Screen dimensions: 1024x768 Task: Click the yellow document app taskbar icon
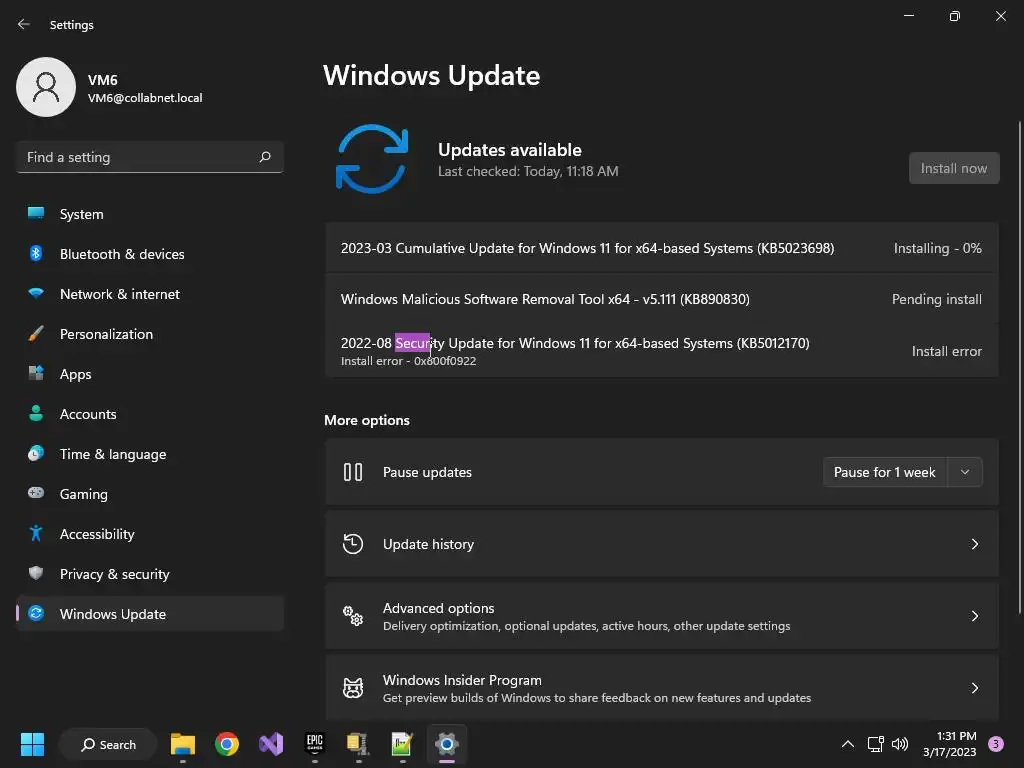(358, 744)
